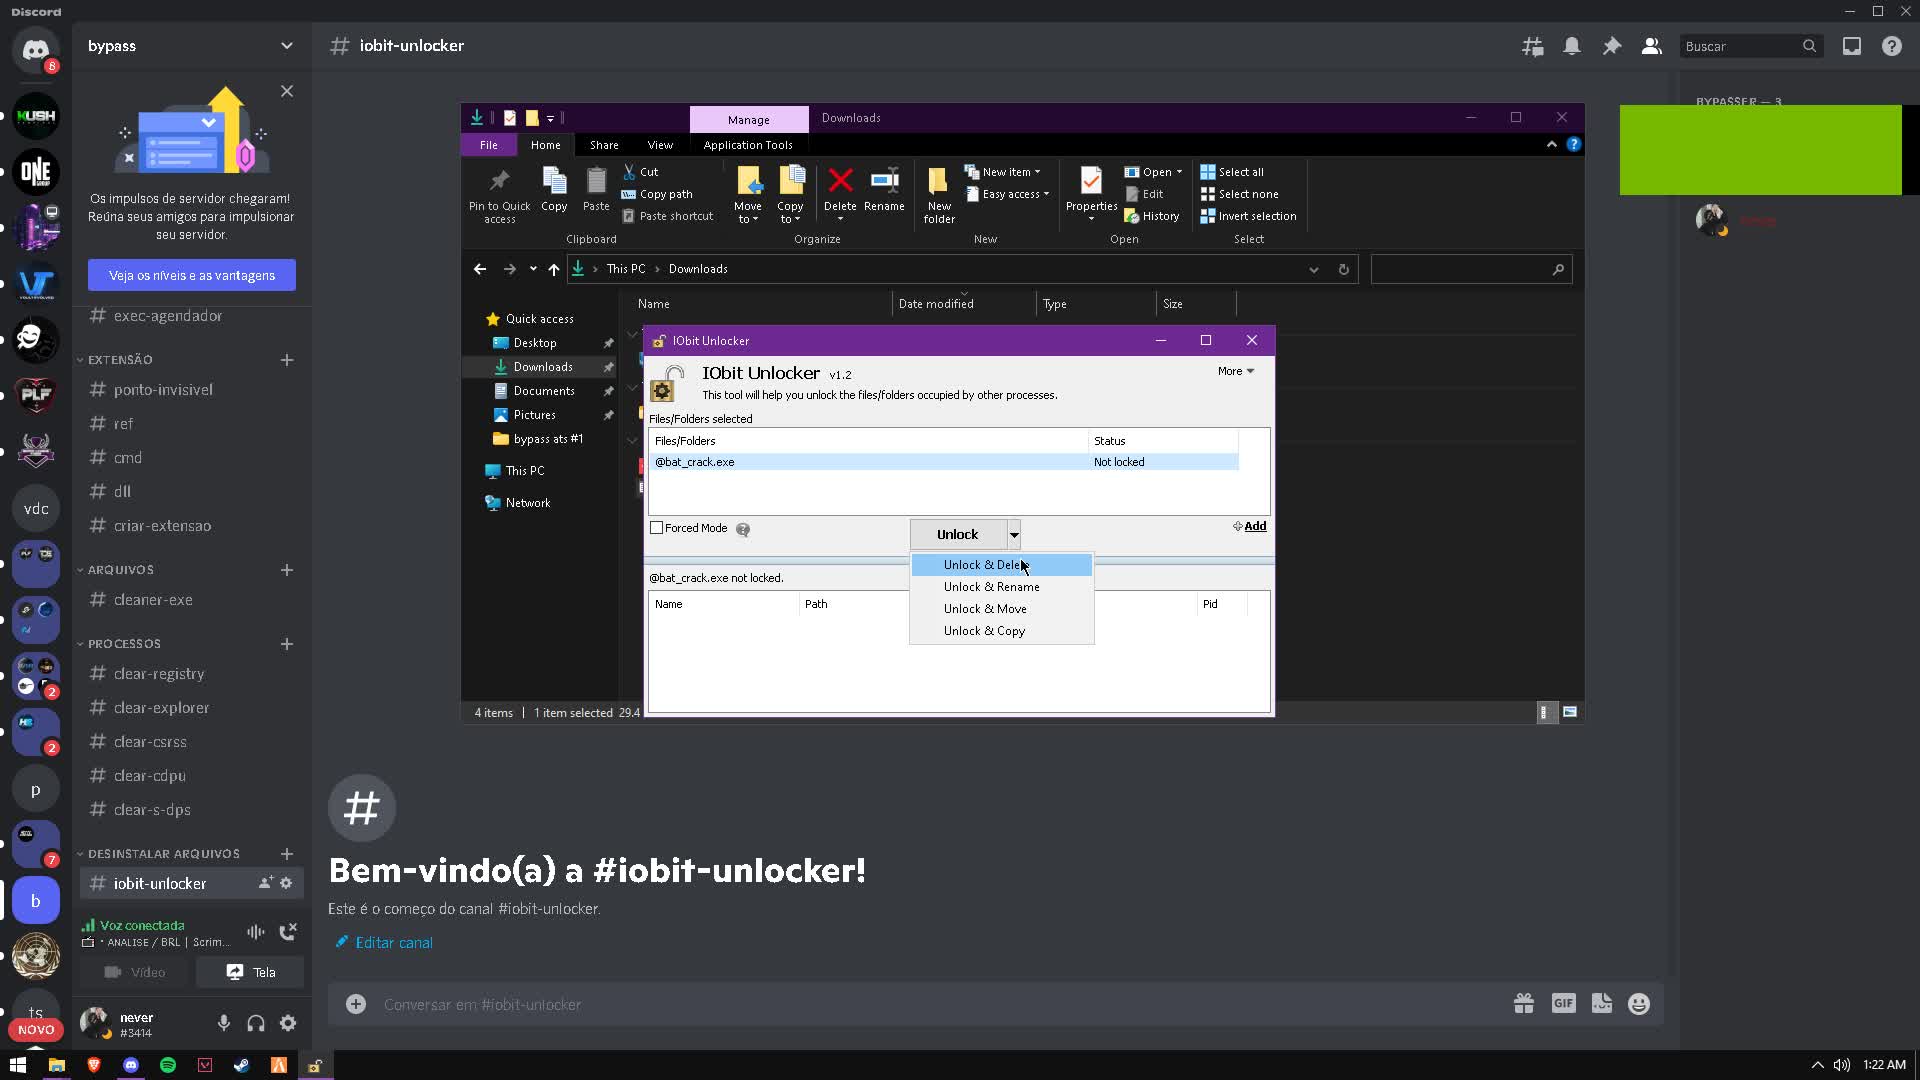Click Veja os níveis e as vantagens
This screenshot has height=1080, width=1920.
(192, 275)
